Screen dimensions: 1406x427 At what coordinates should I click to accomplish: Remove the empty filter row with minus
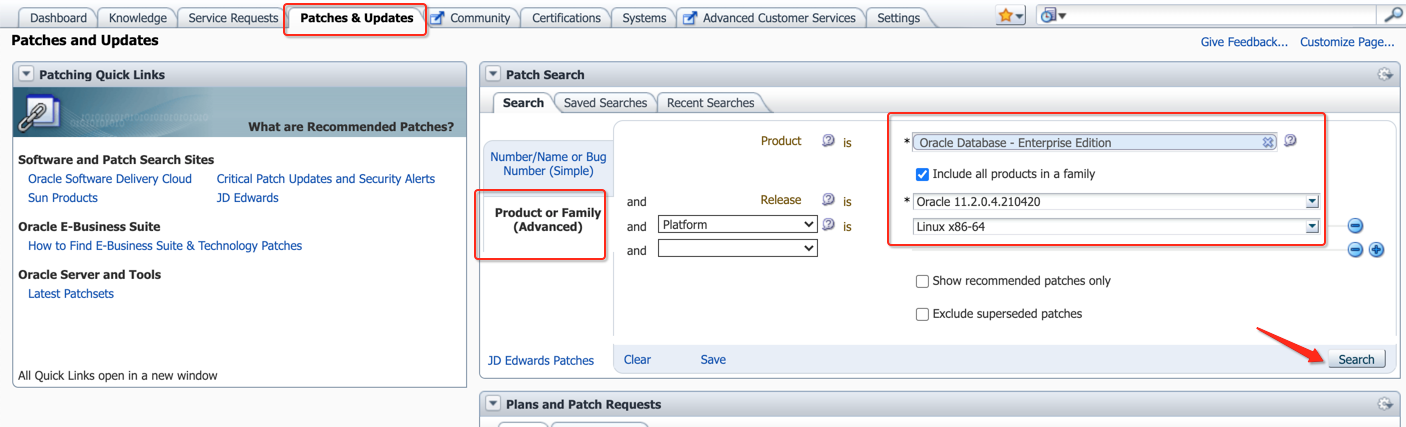tap(1355, 249)
